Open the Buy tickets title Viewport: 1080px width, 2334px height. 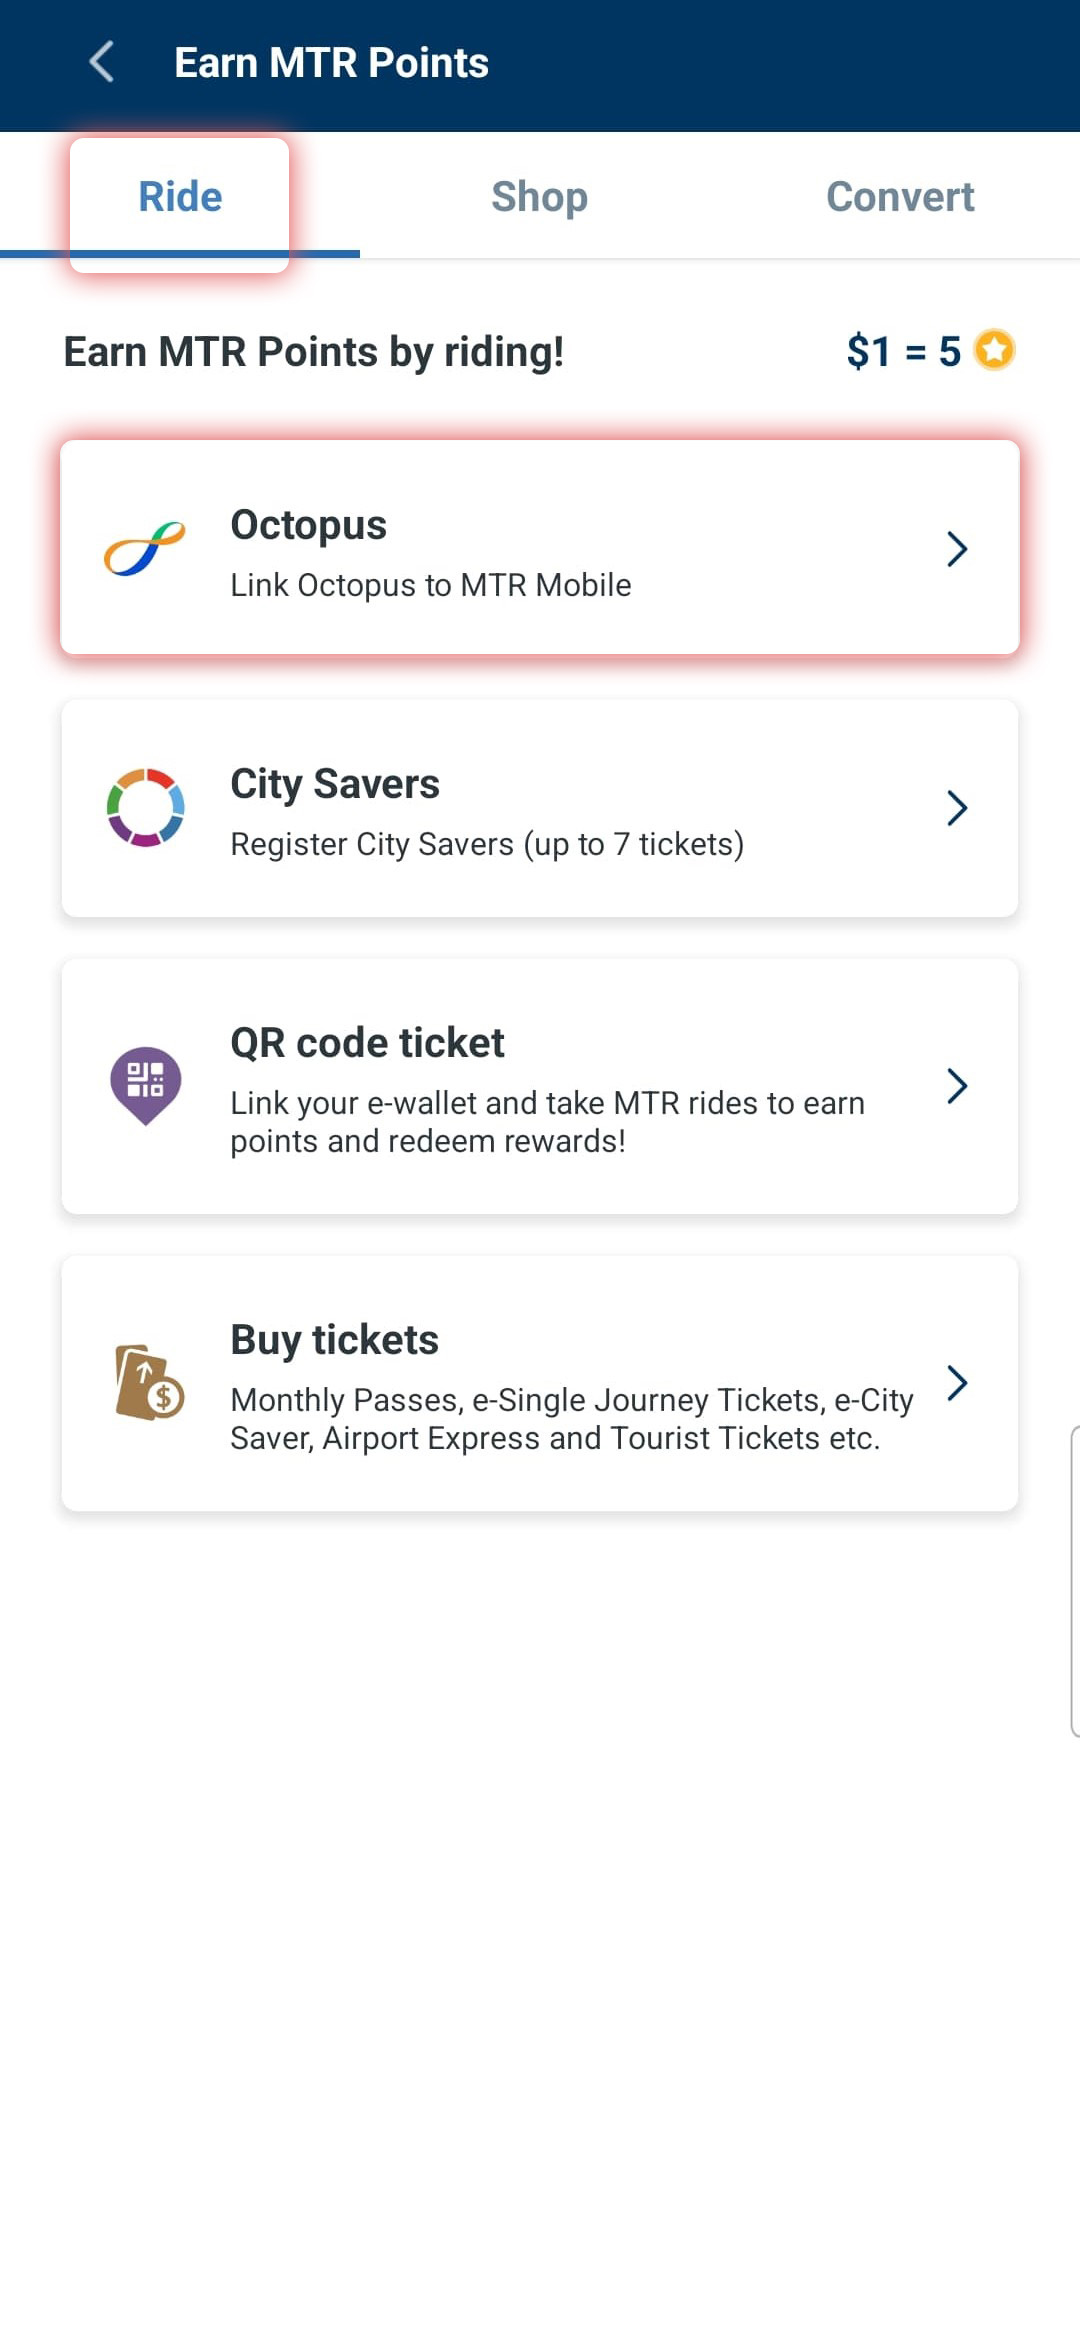click(x=334, y=1340)
